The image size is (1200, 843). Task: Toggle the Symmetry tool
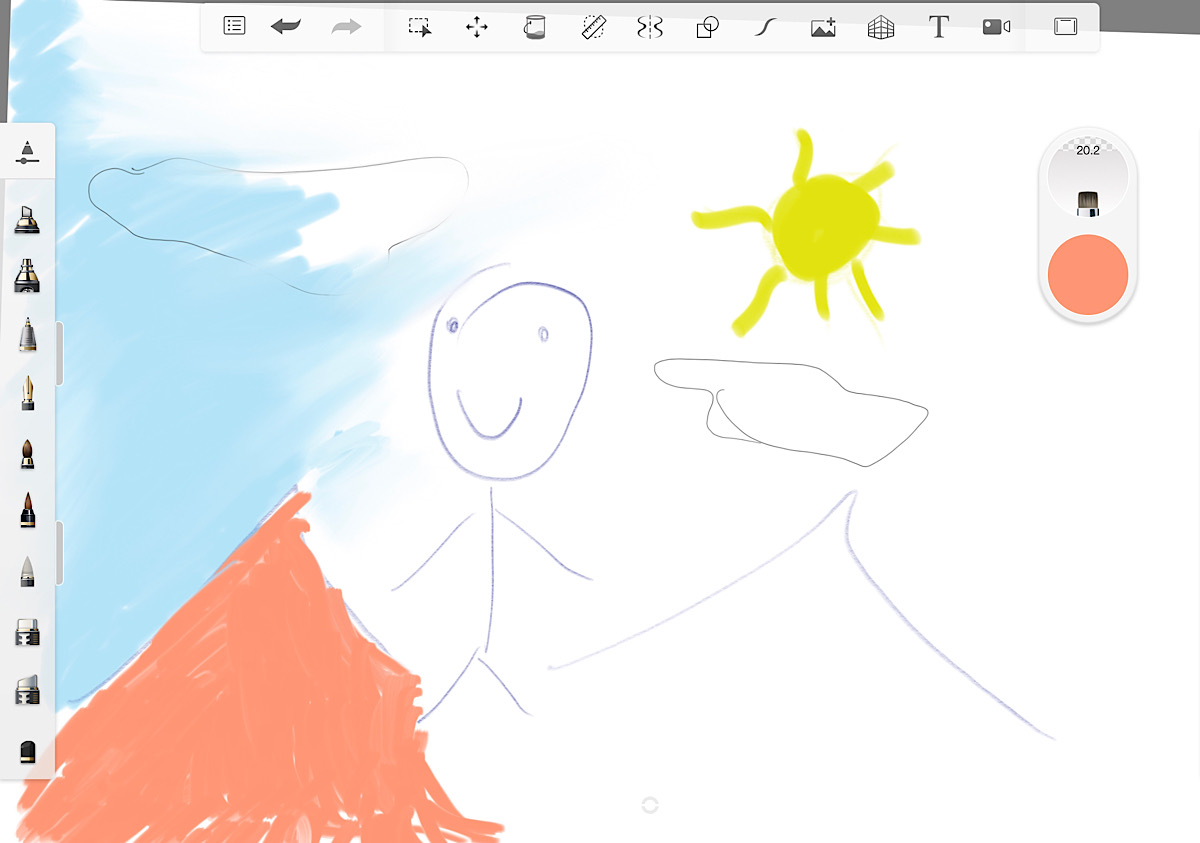point(650,27)
